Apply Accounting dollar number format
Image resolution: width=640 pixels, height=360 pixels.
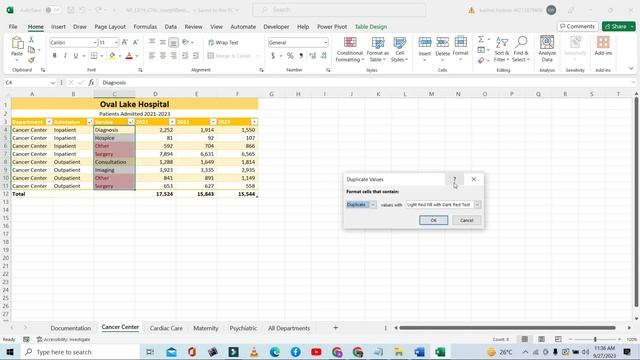[273, 56]
